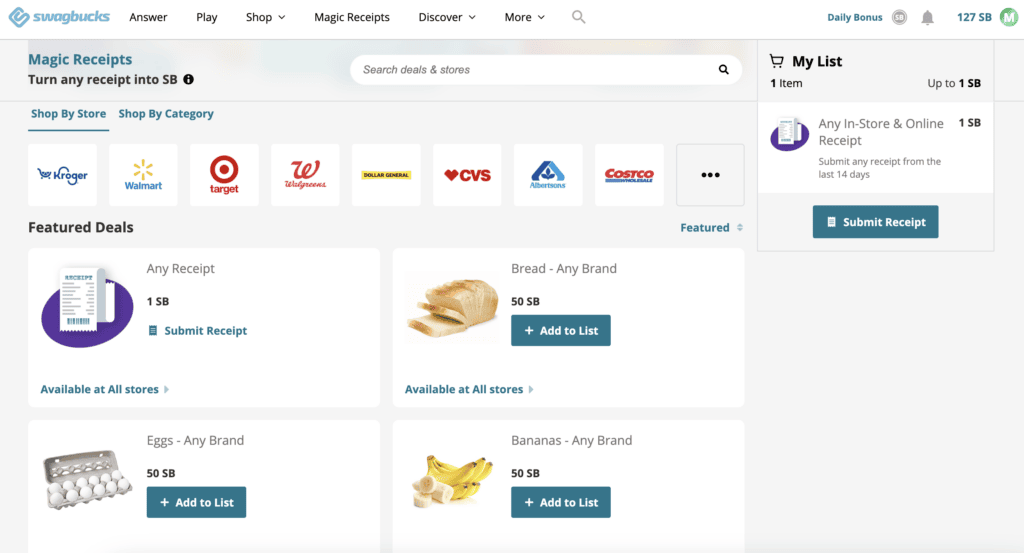The width and height of the screenshot is (1024, 553).
Task: Show more stores with the ellipsis tile
Action: [x=710, y=175]
